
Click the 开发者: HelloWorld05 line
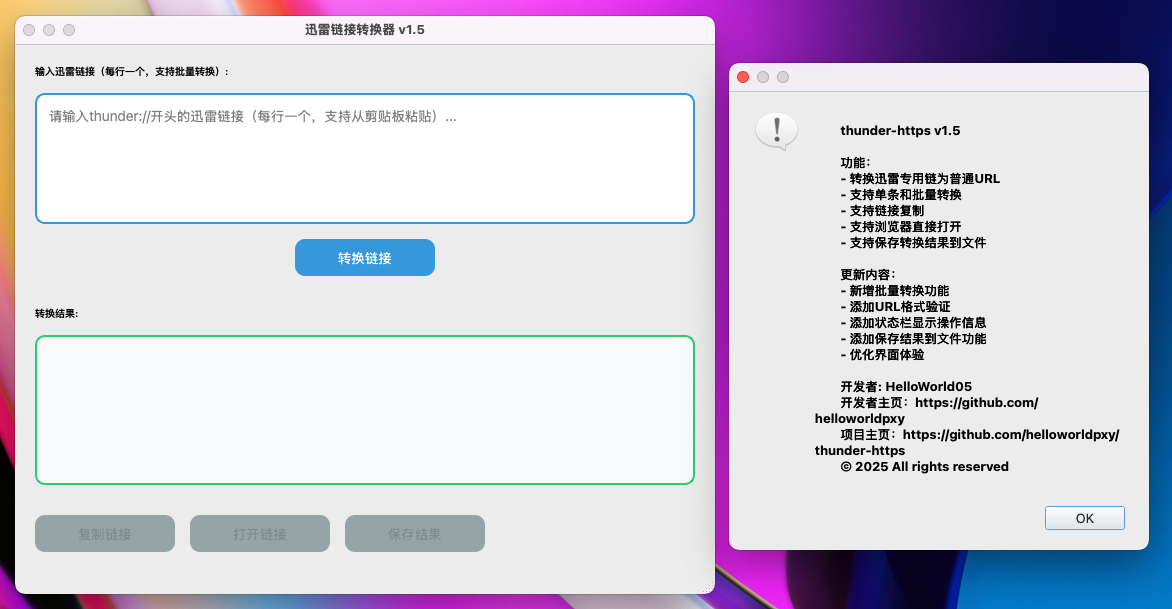coord(906,386)
